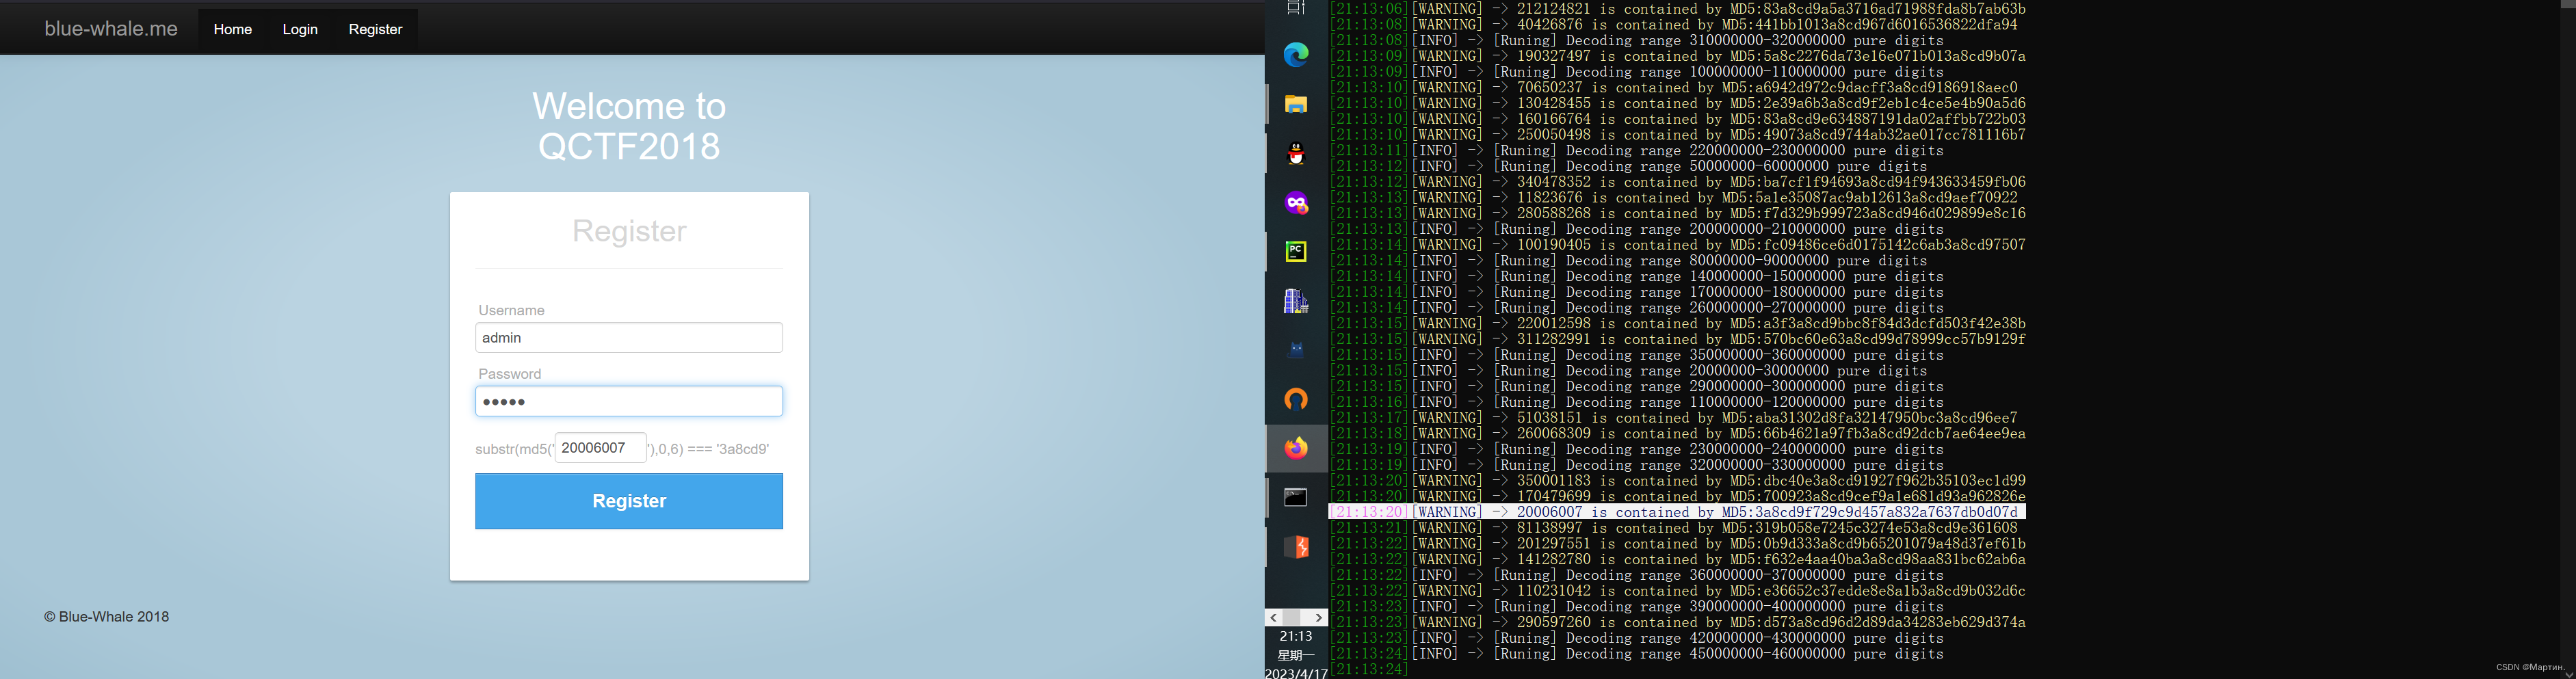Click the terminal line for 40426876
The image size is (2576, 679).
click(1673, 24)
